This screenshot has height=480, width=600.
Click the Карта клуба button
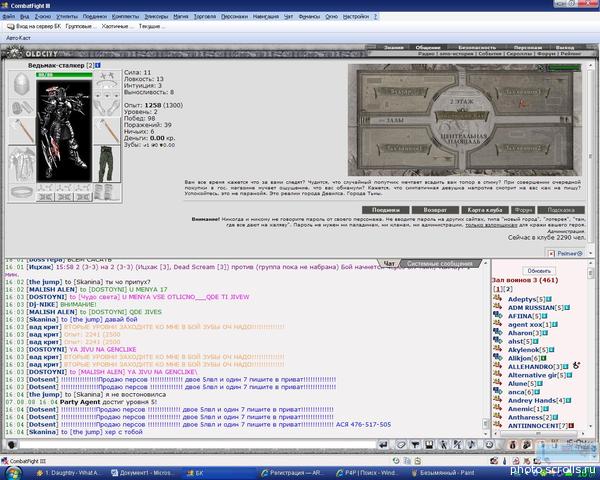click(x=485, y=210)
